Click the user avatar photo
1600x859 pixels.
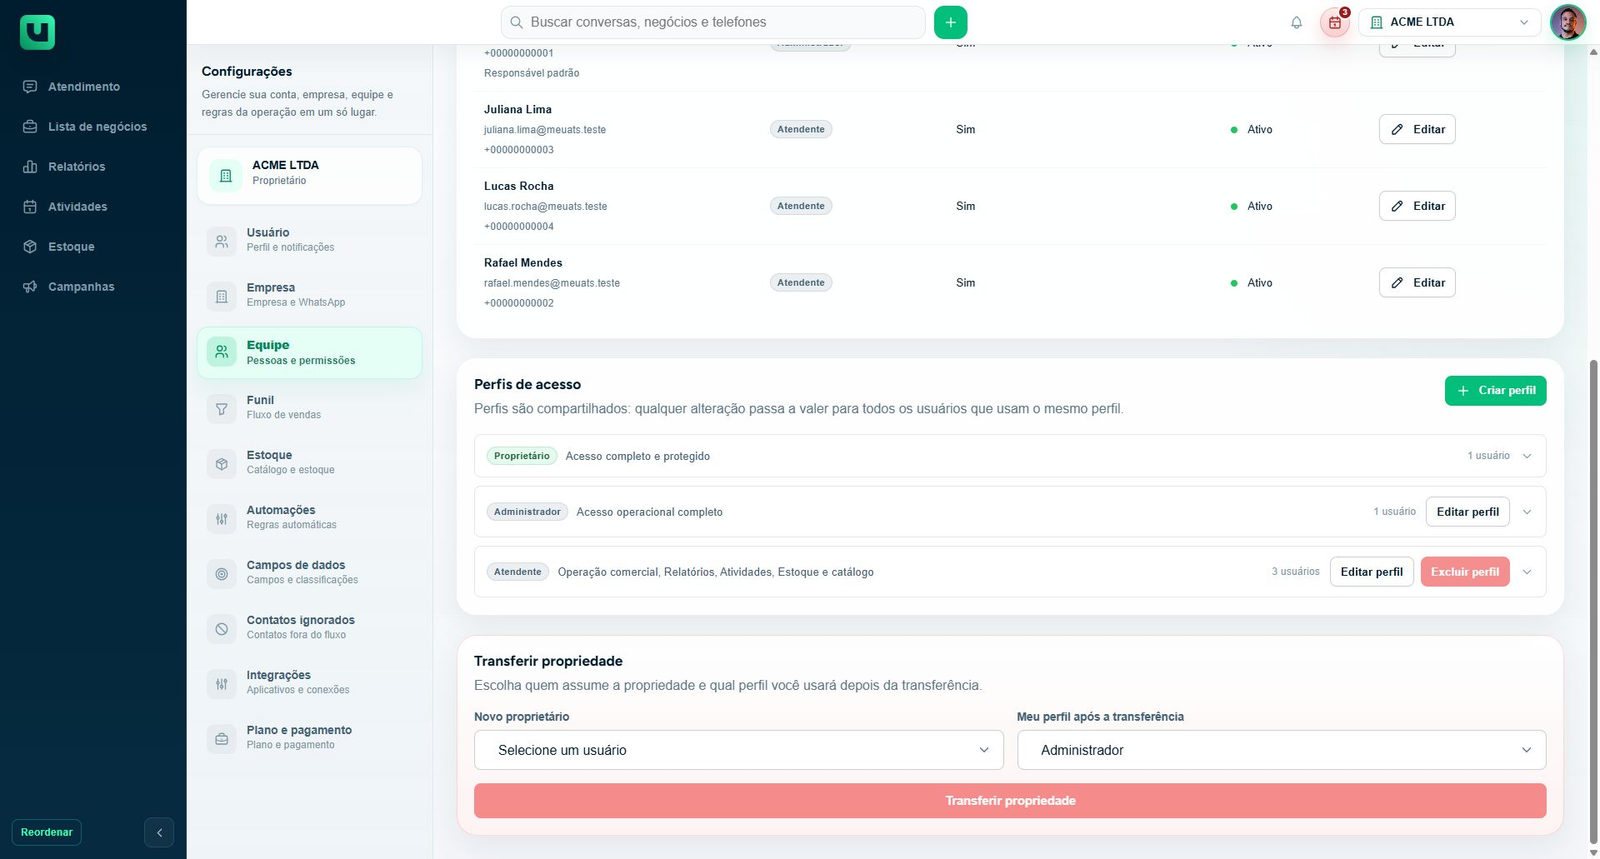(1568, 22)
